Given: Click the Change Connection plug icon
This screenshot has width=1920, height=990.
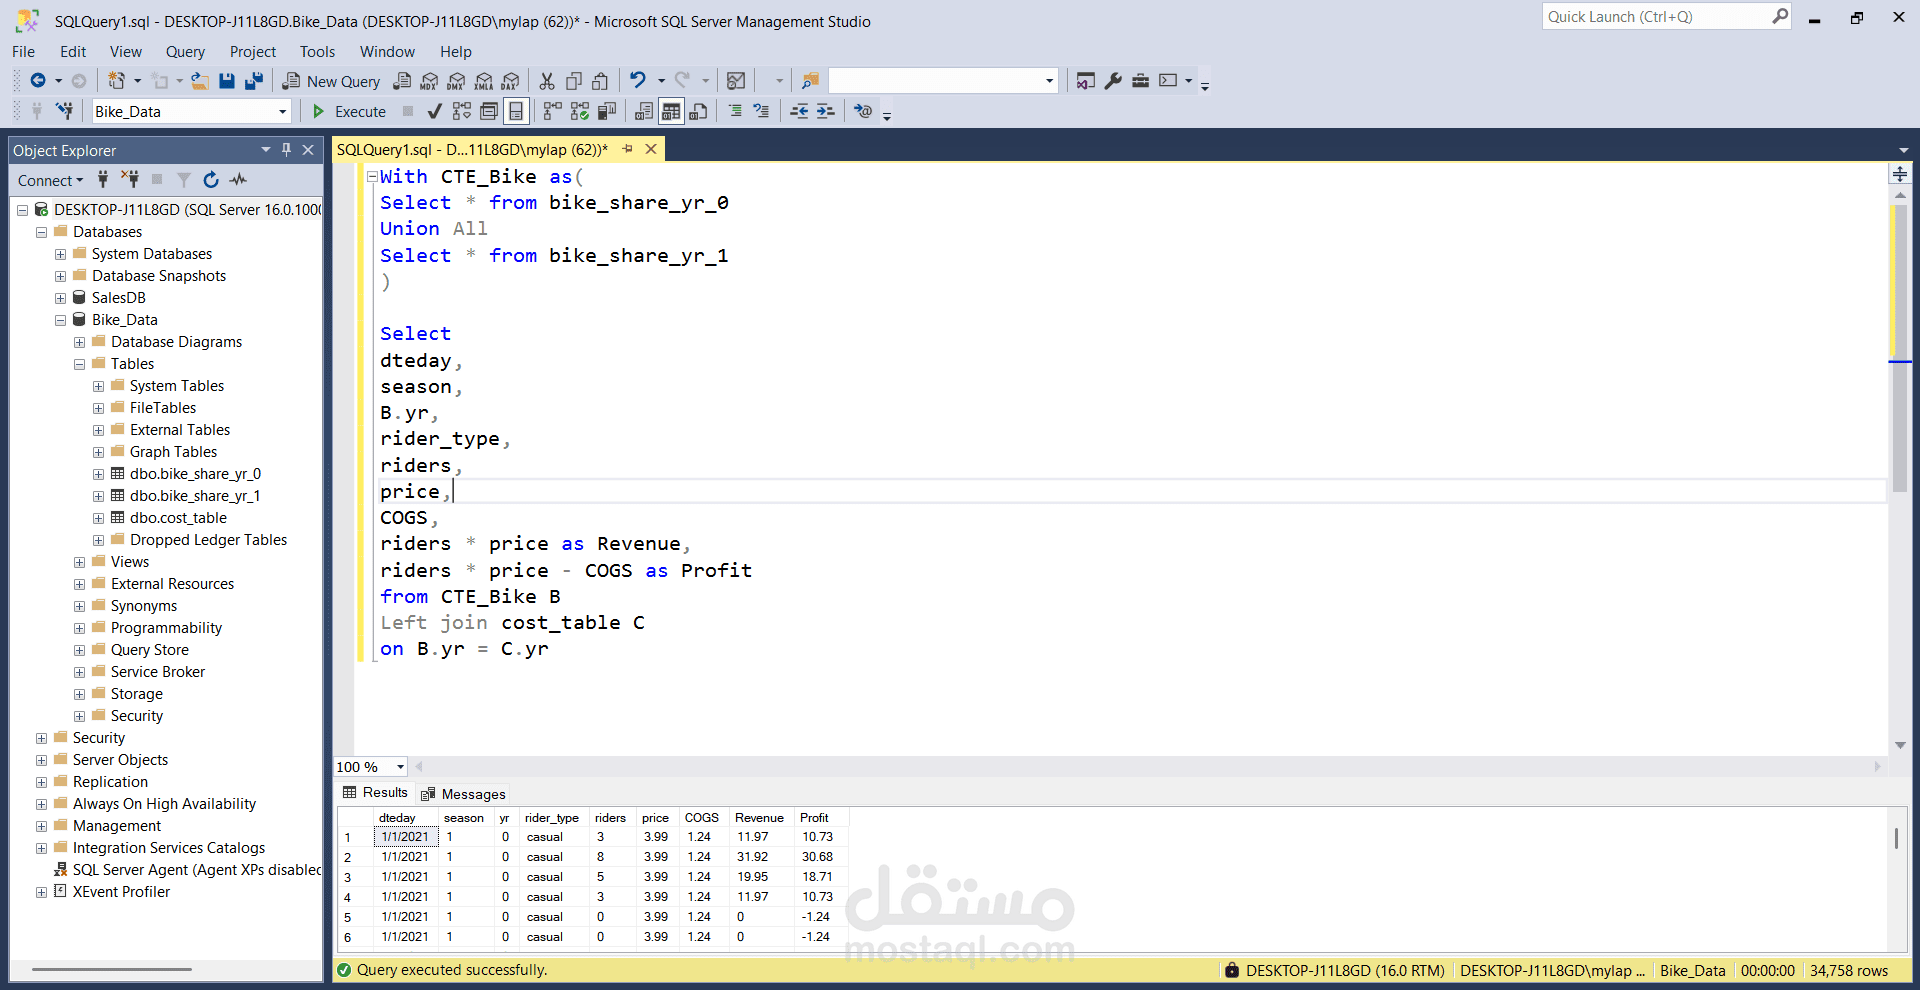Looking at the screenshot, I should tap(64, 111).
